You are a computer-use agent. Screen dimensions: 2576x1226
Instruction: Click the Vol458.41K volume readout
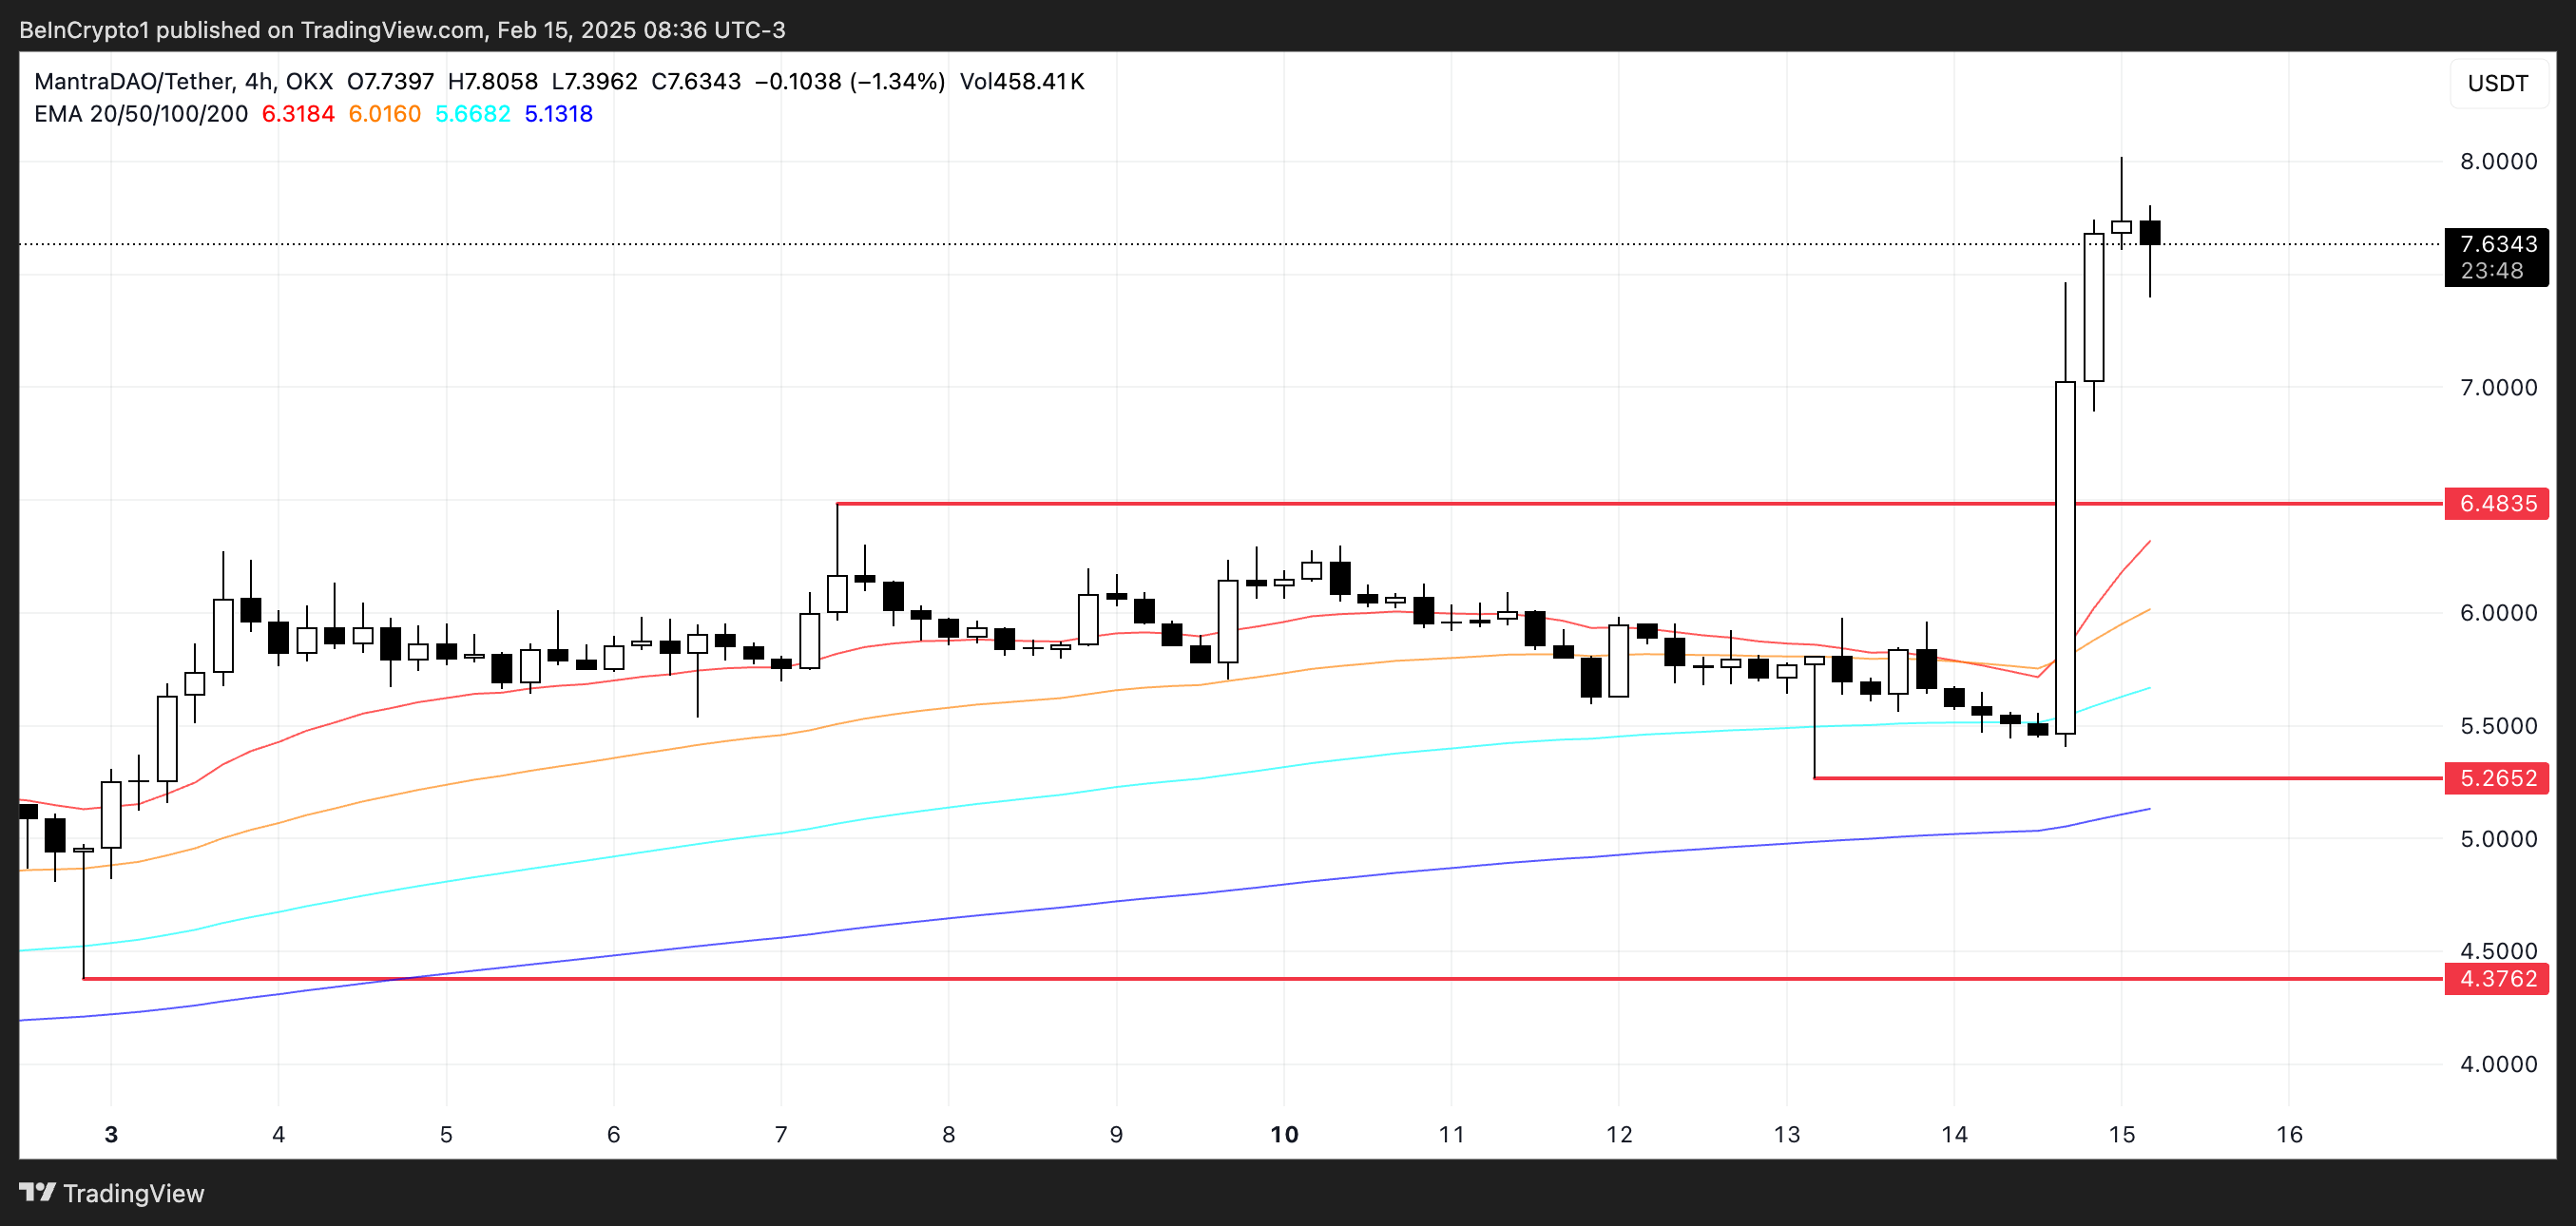(x=1021, y=81)
